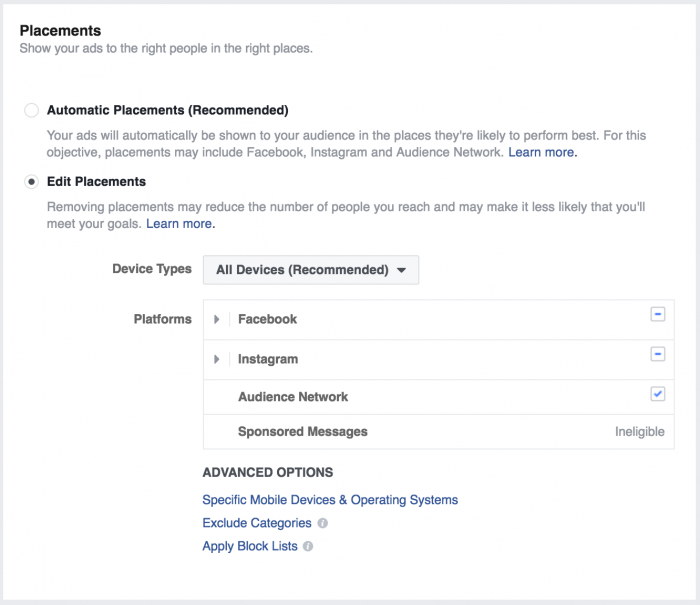
Task: Click the Ineligible status text
Action: 639,432
